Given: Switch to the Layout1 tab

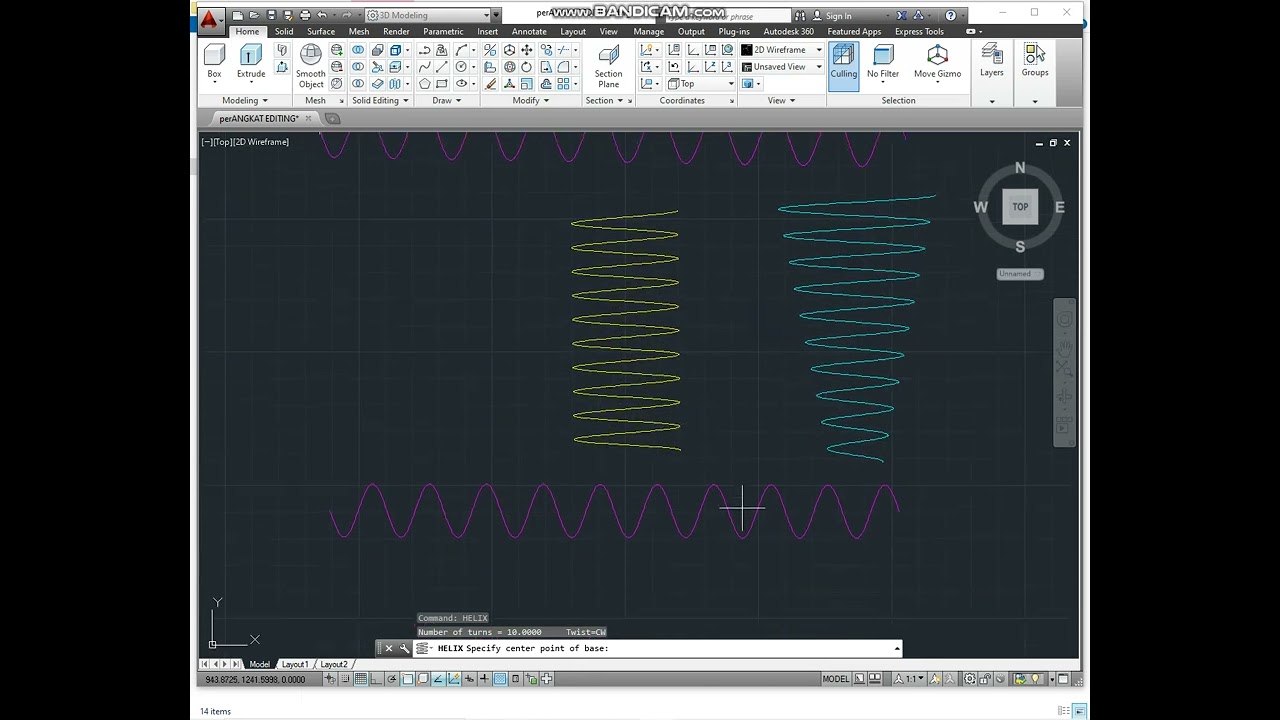Looking at the screenshot, I should [295, 664].
